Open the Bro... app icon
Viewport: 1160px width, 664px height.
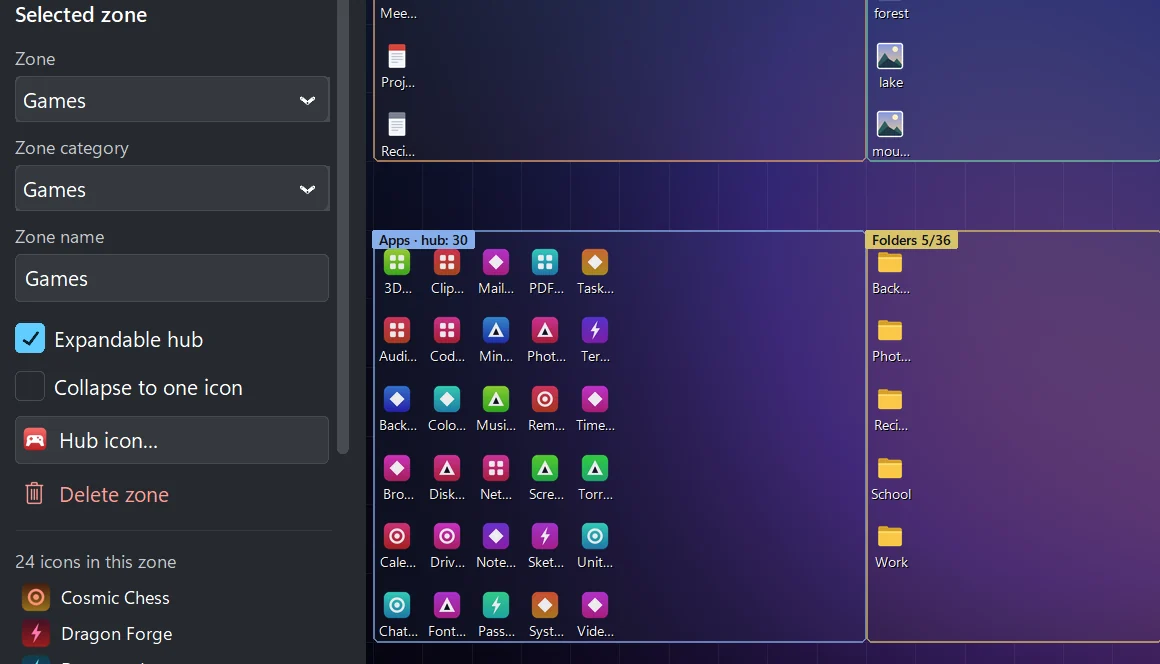[397, 468]
